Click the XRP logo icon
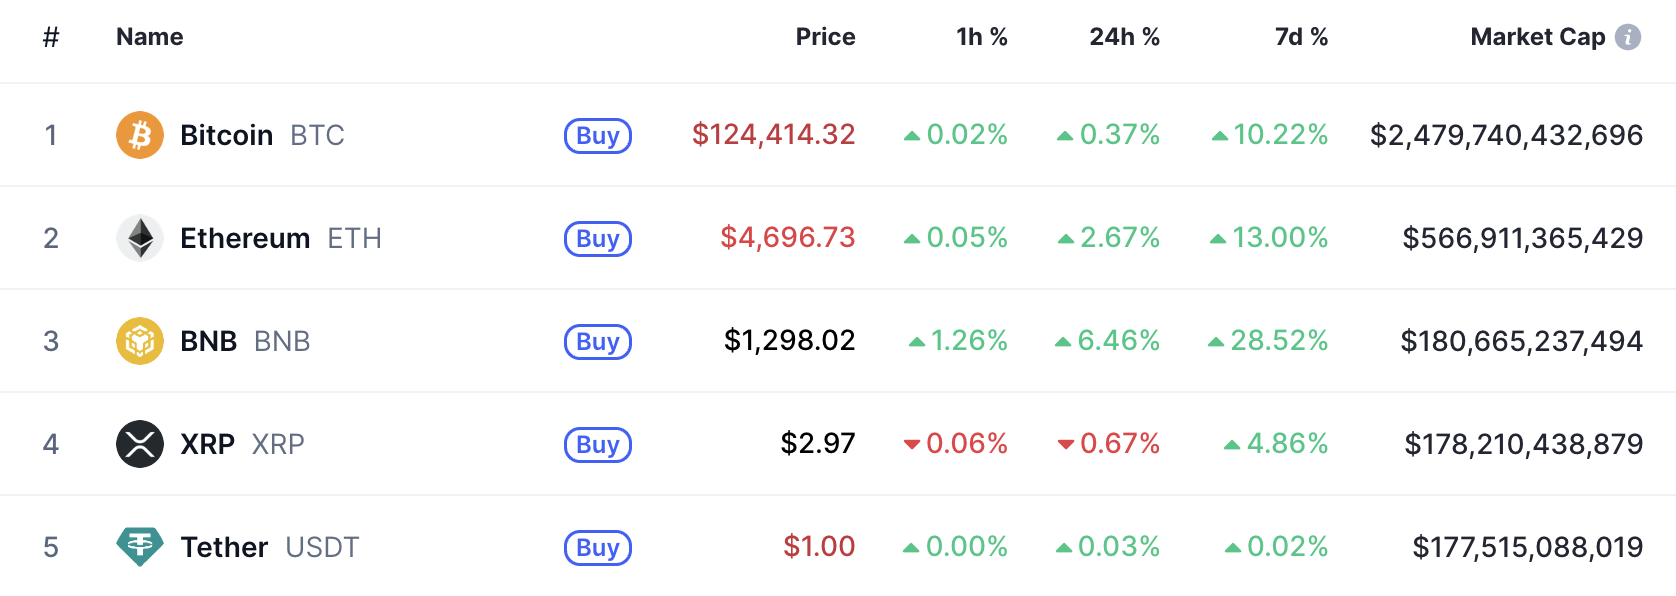 [x=140, y=444]
